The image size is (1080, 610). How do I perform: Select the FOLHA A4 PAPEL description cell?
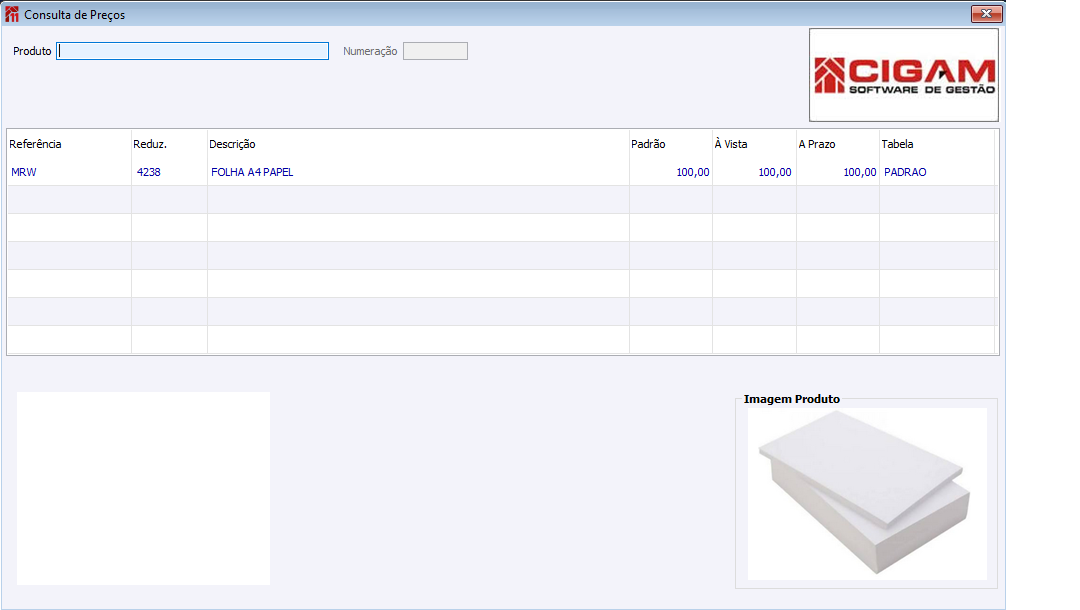click(418, 172)
